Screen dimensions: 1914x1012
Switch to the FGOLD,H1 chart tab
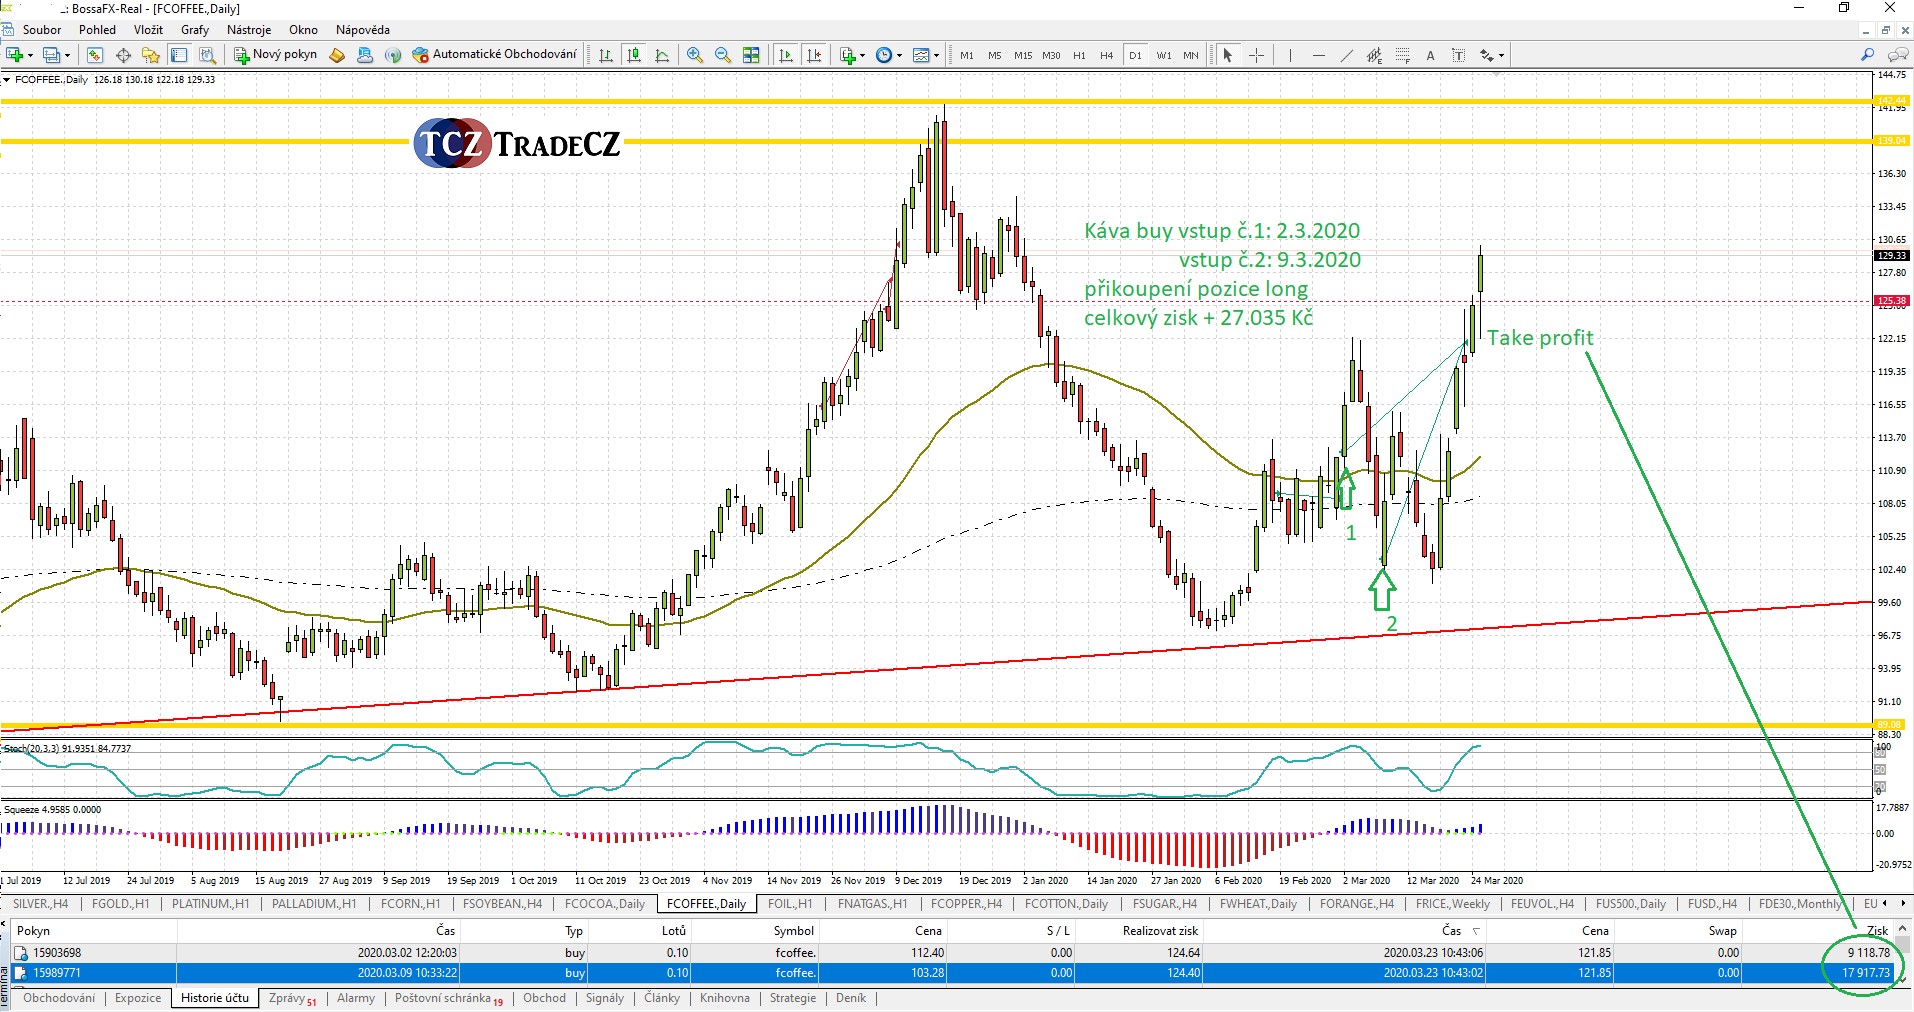120,904
